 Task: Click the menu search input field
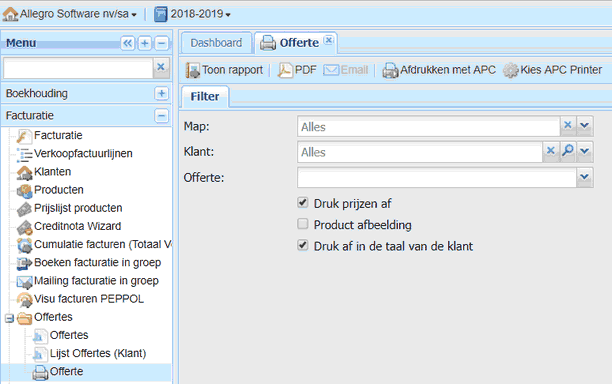(x=78, y=68)
